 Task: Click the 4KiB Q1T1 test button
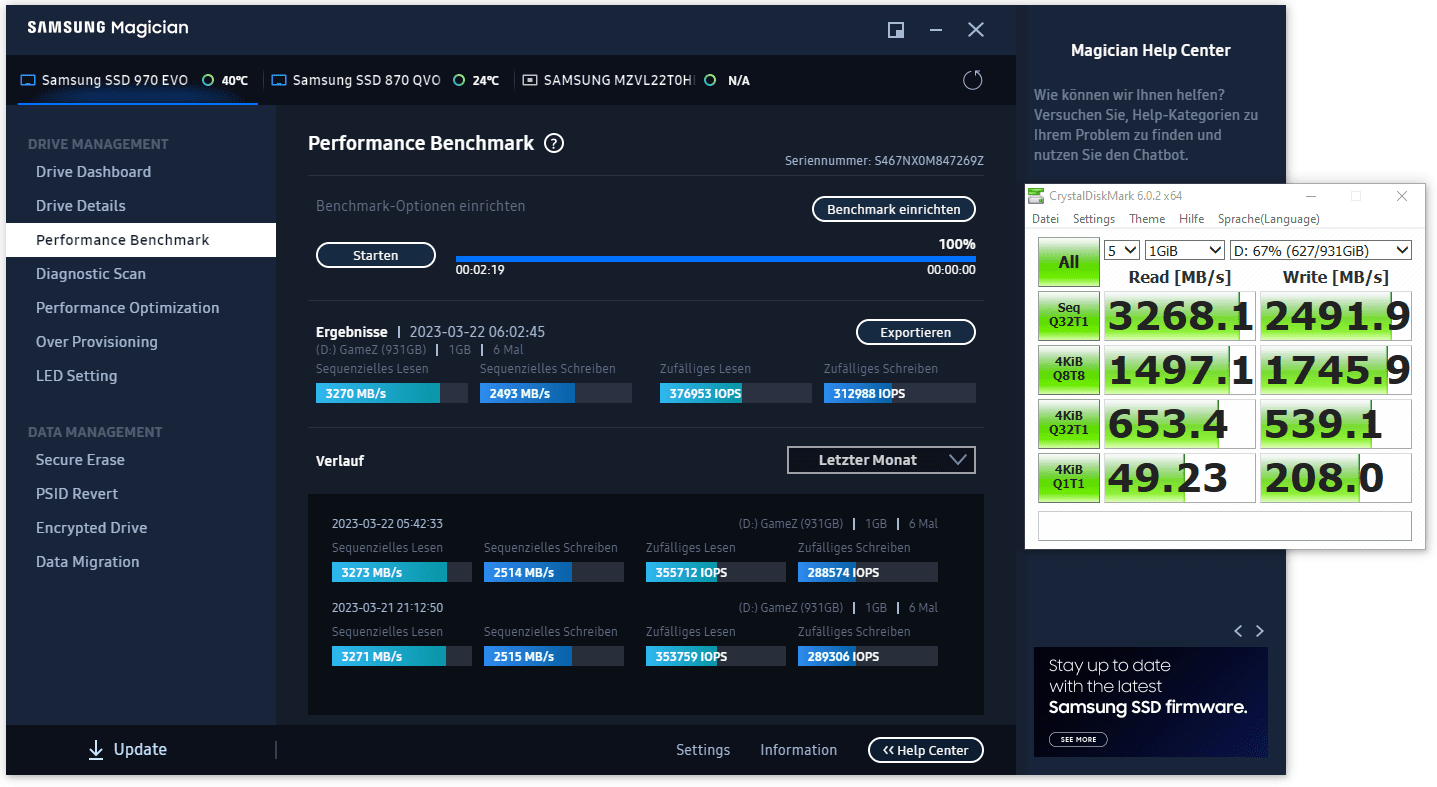pos(1069,478)
